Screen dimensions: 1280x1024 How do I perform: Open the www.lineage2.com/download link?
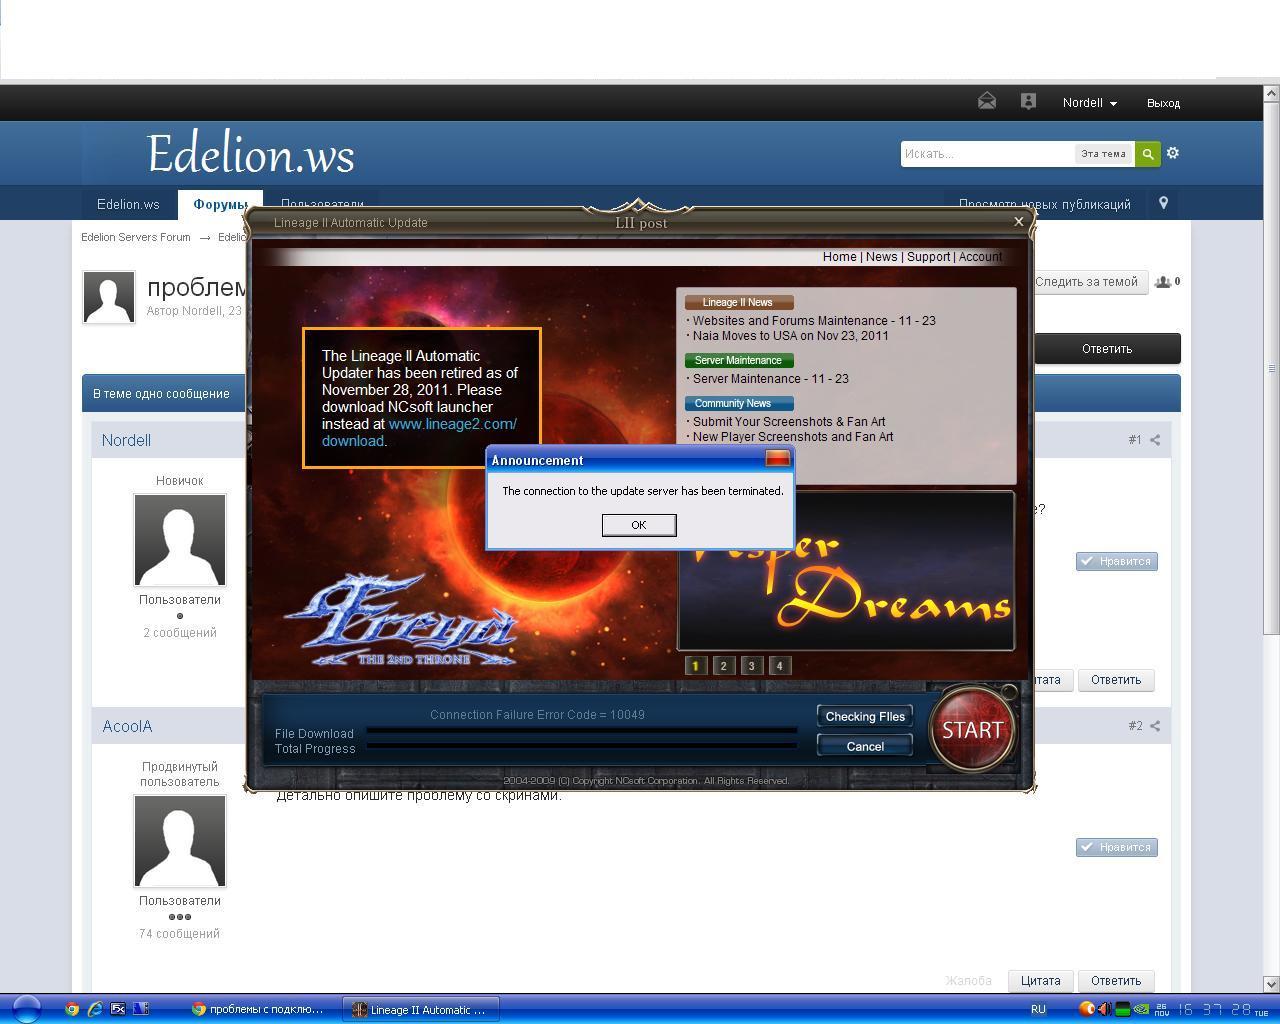419,432
